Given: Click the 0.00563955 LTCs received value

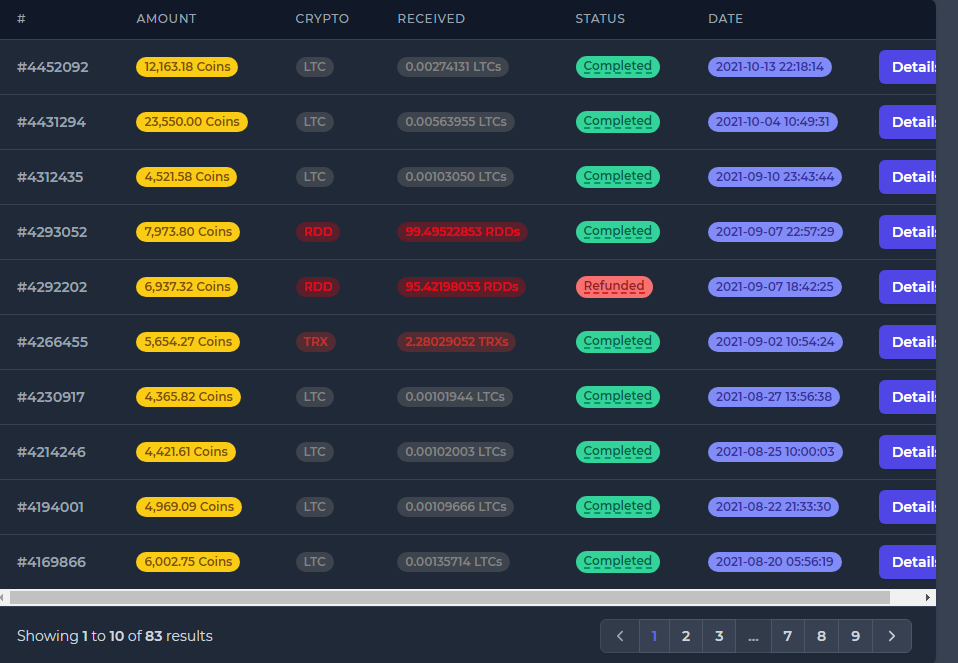Looking at the screenshot, I should [x=456, y=122].
